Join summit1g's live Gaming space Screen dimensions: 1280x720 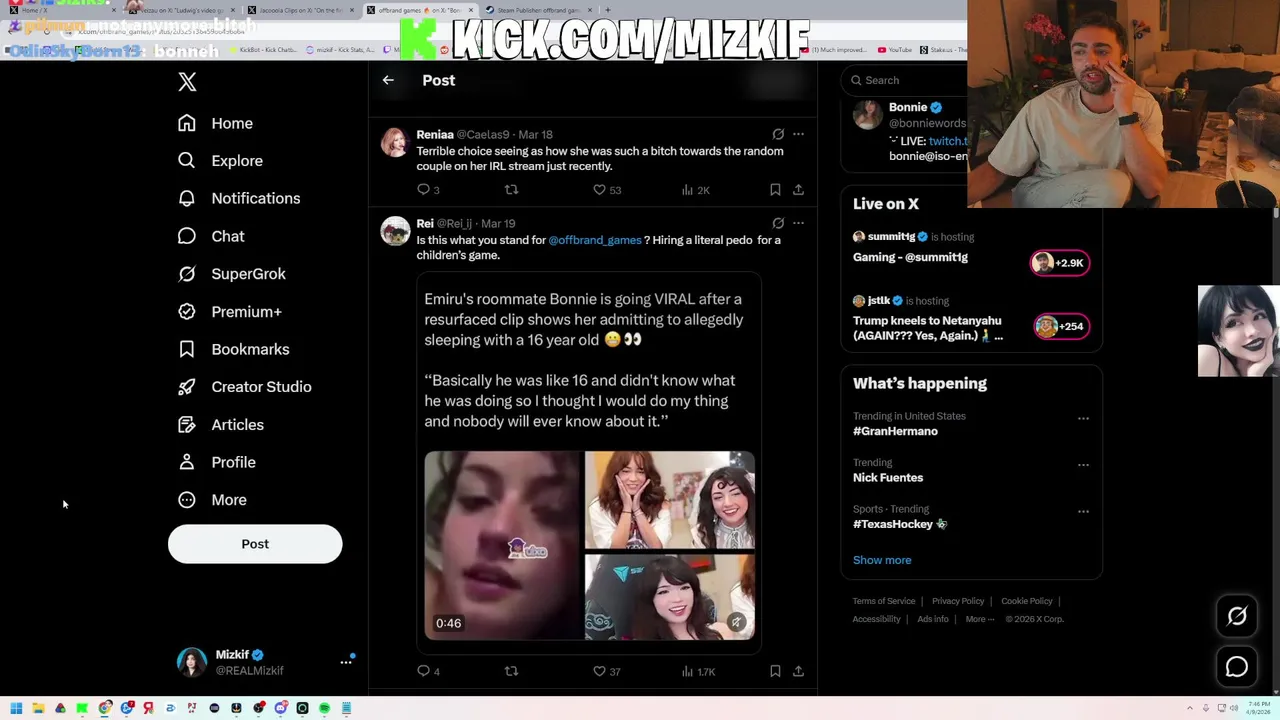pos(910,257)
